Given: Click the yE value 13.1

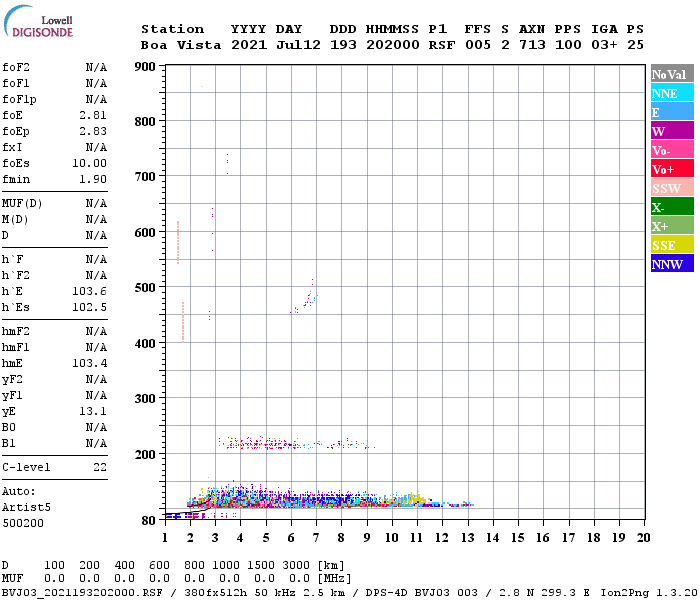Looking at the screenshot, I should pyautogui.click(x=93, y=411).
